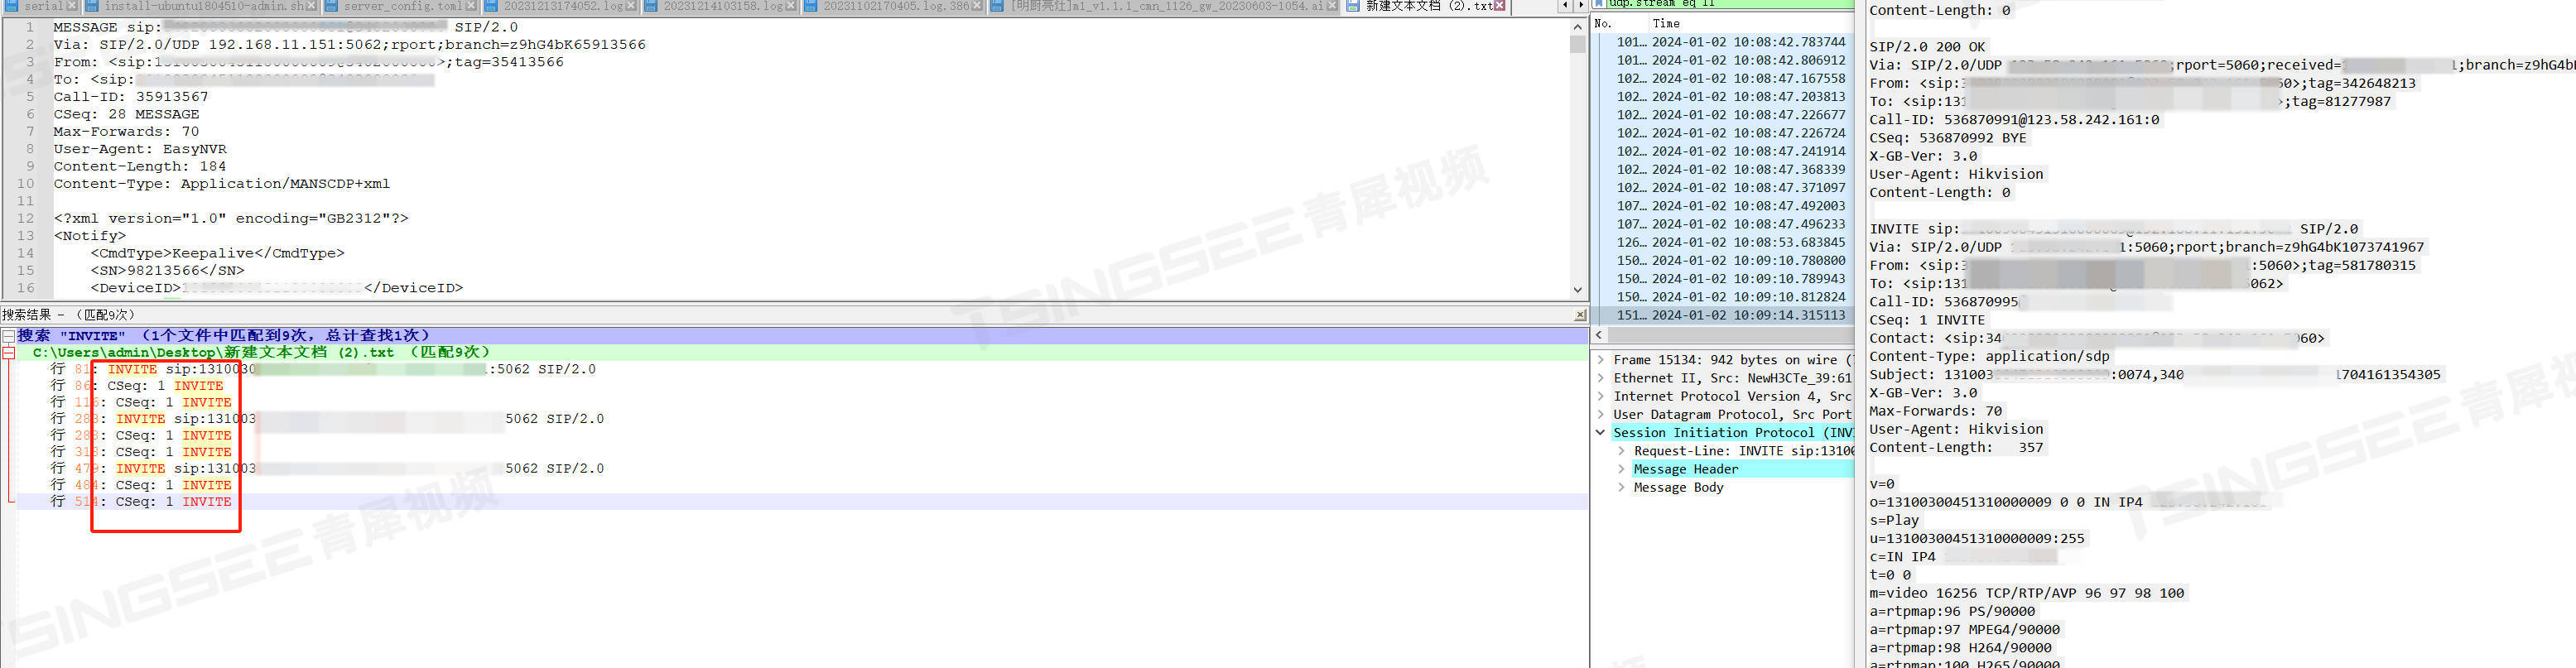This screenshot has width=2576, height=668.
Task: Collapse the 搜索 "INVITE" result group
Action: coord(8,336)
